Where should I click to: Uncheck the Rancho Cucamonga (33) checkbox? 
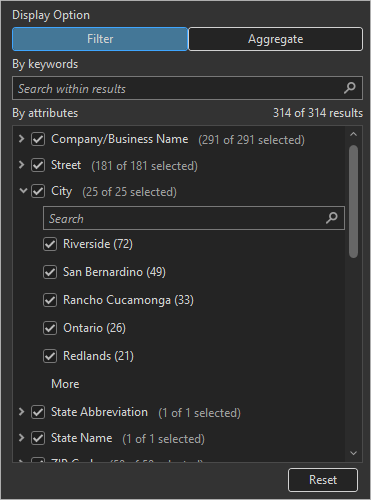[50, 300]
